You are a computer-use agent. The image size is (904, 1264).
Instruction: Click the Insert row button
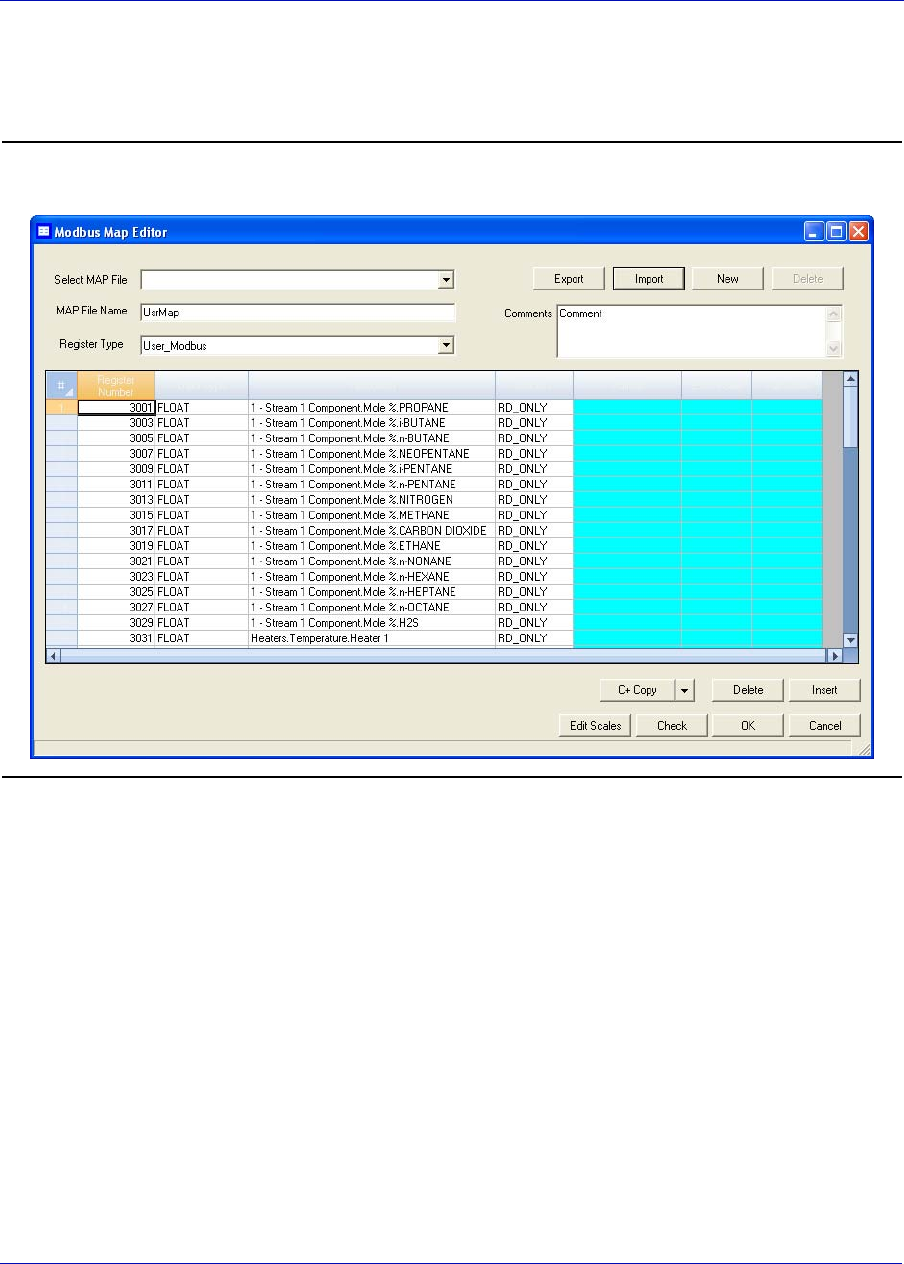(824, 690)
